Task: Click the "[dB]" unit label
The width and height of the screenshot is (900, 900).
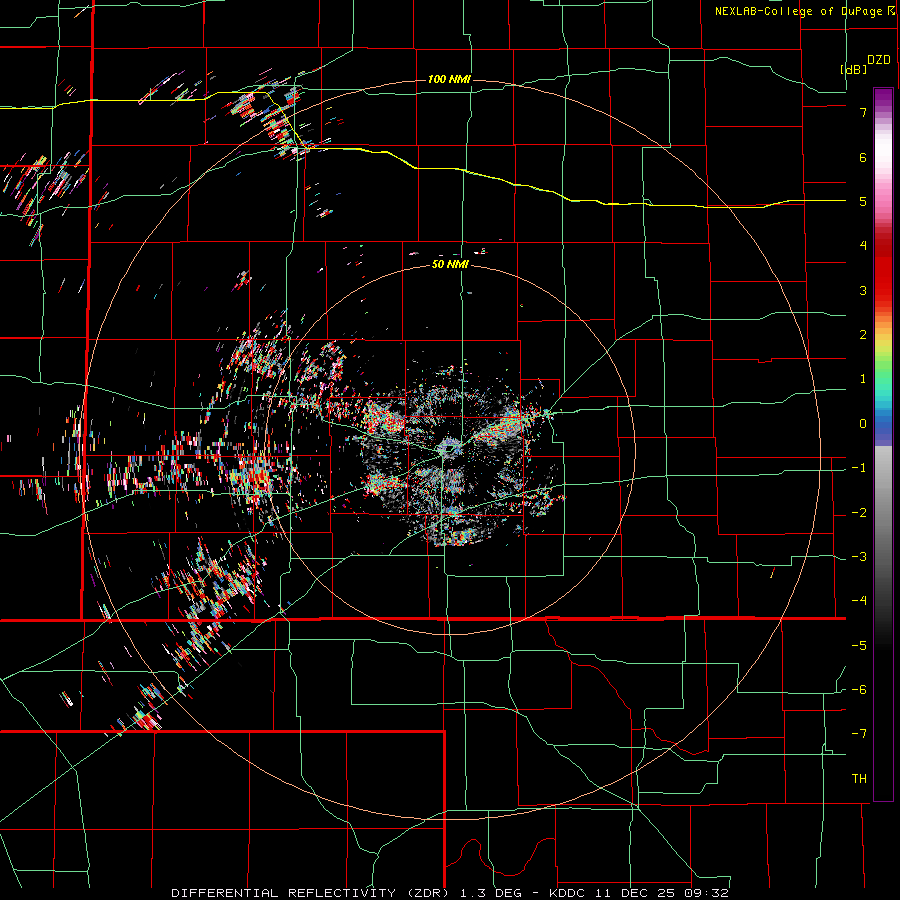Action: (854, 69)
